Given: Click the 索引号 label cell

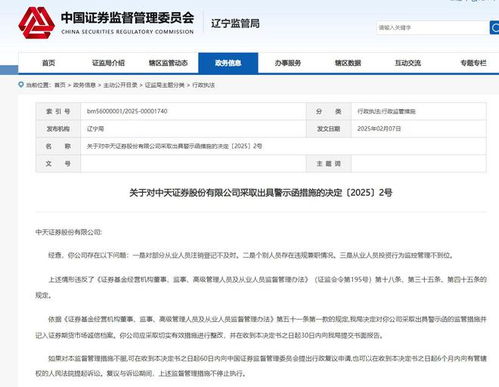Looking at the screenshot, I should coord(58,111).
